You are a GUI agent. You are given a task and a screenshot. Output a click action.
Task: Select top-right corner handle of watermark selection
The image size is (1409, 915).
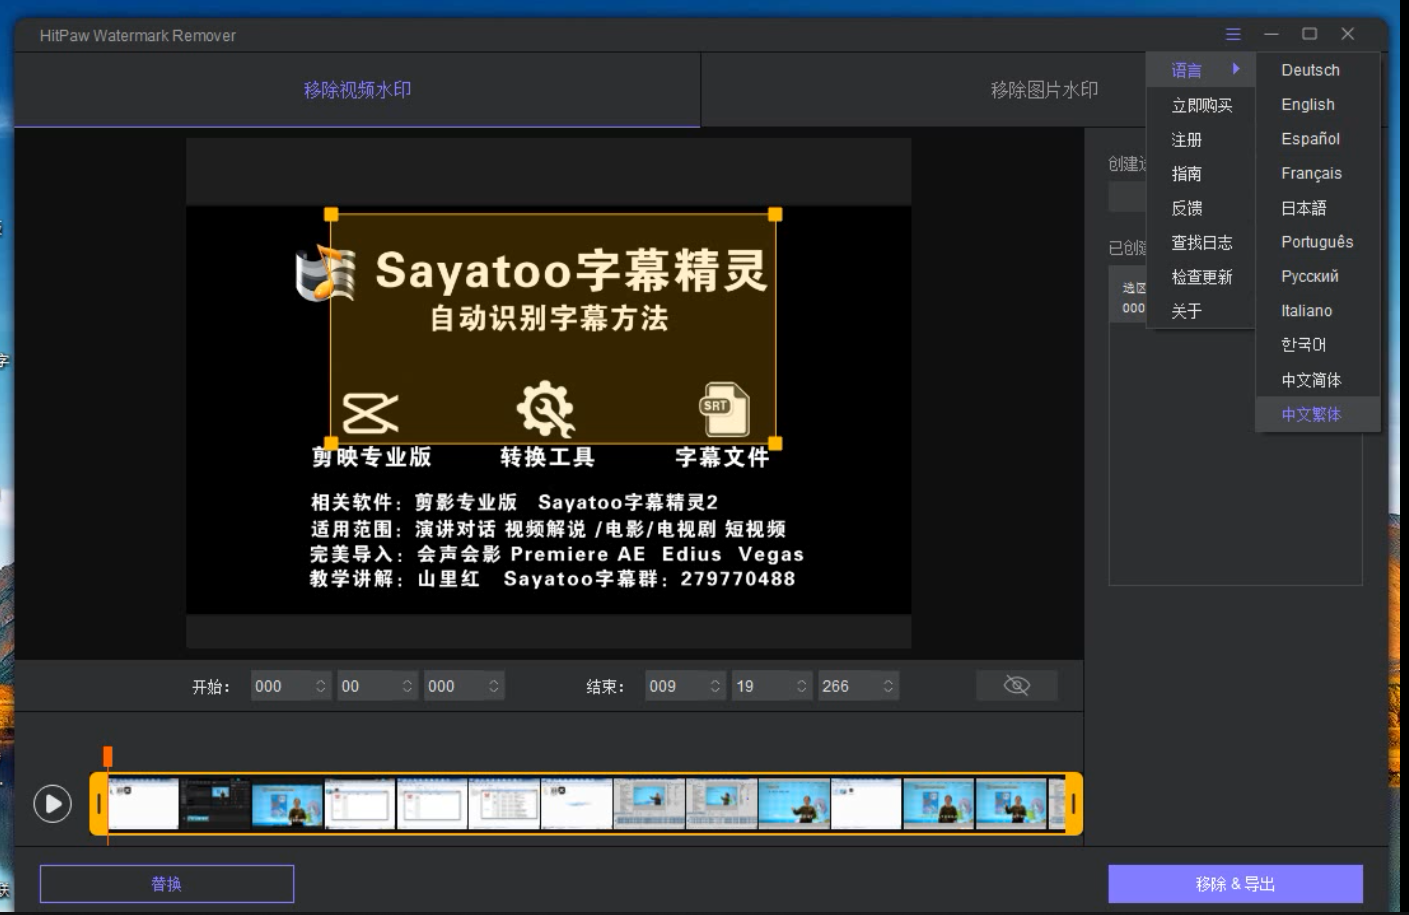click(x=775, y=214)
